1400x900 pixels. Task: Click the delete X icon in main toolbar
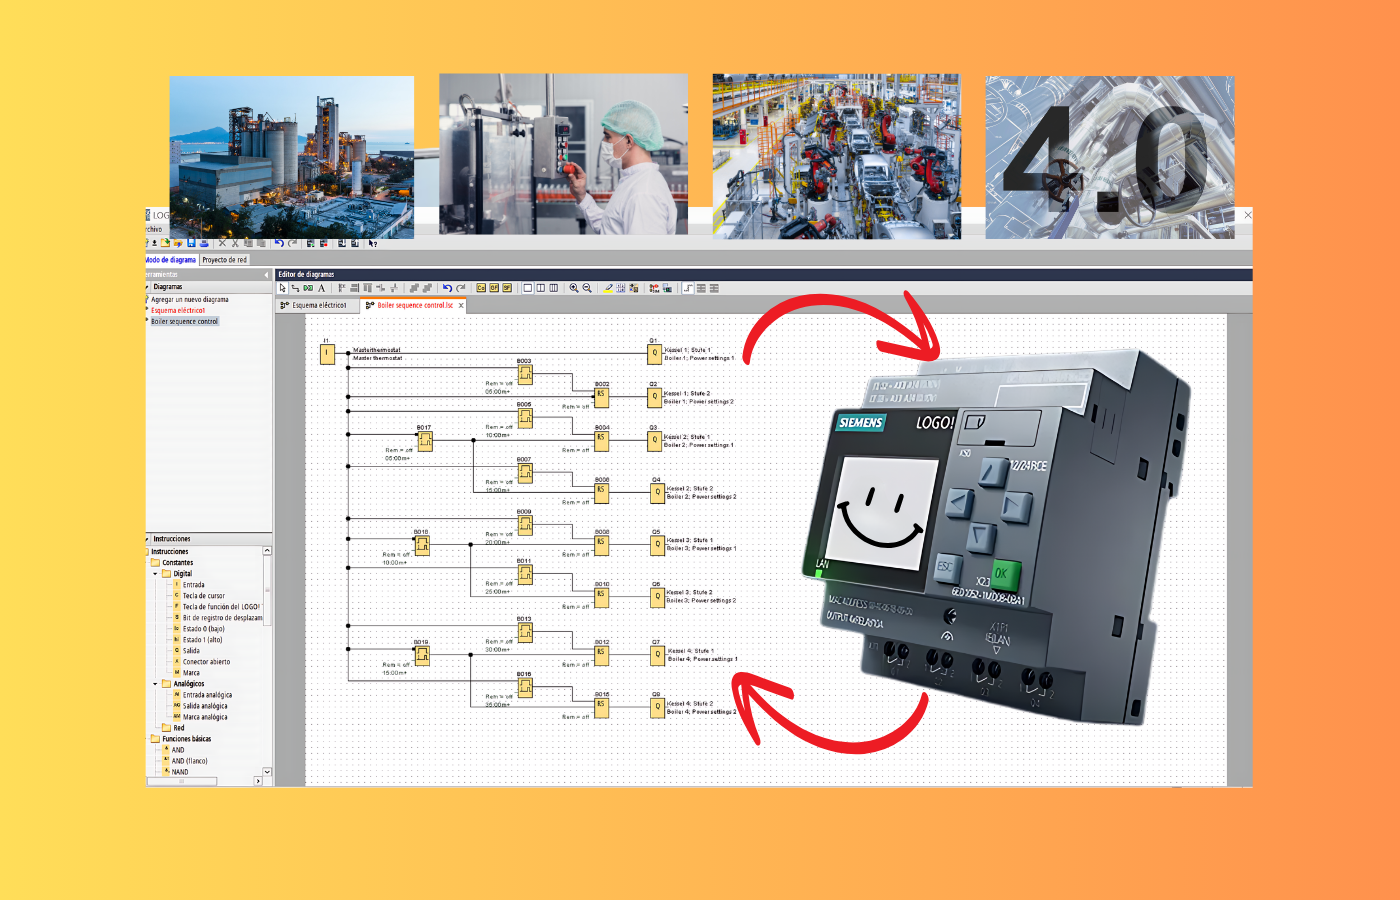(222, 243)
